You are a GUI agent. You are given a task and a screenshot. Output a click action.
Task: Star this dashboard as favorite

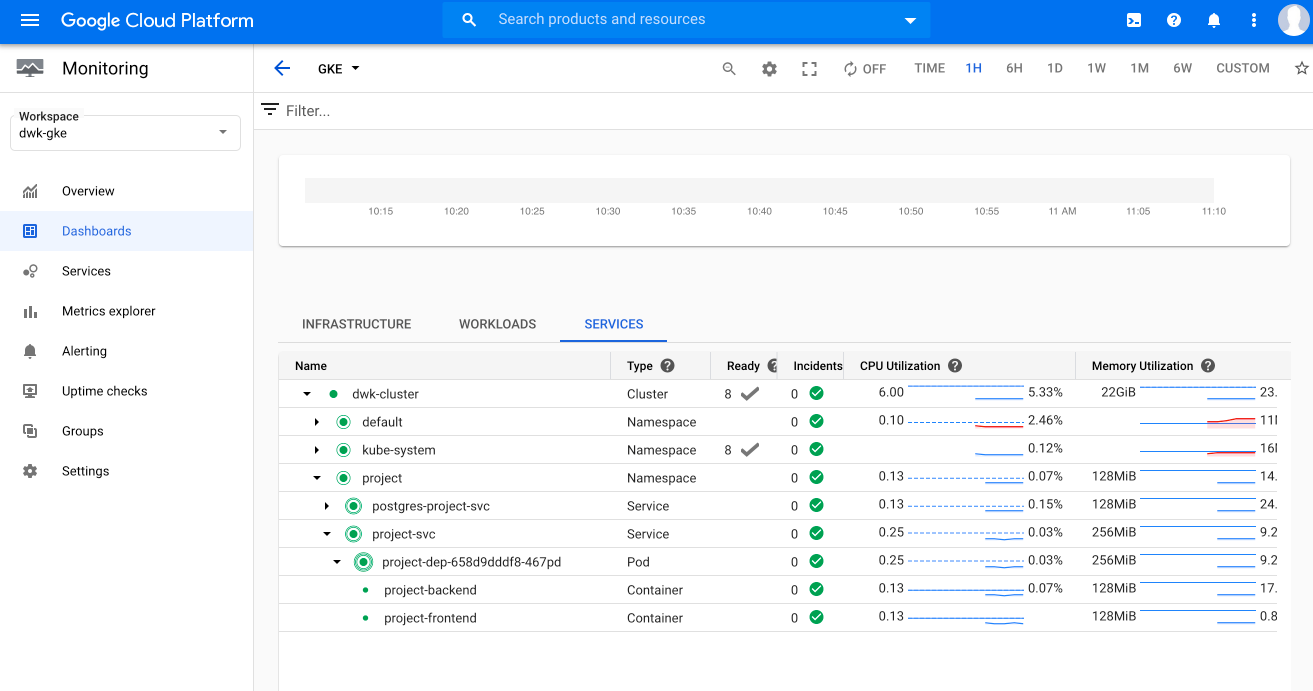point(1301,69)
